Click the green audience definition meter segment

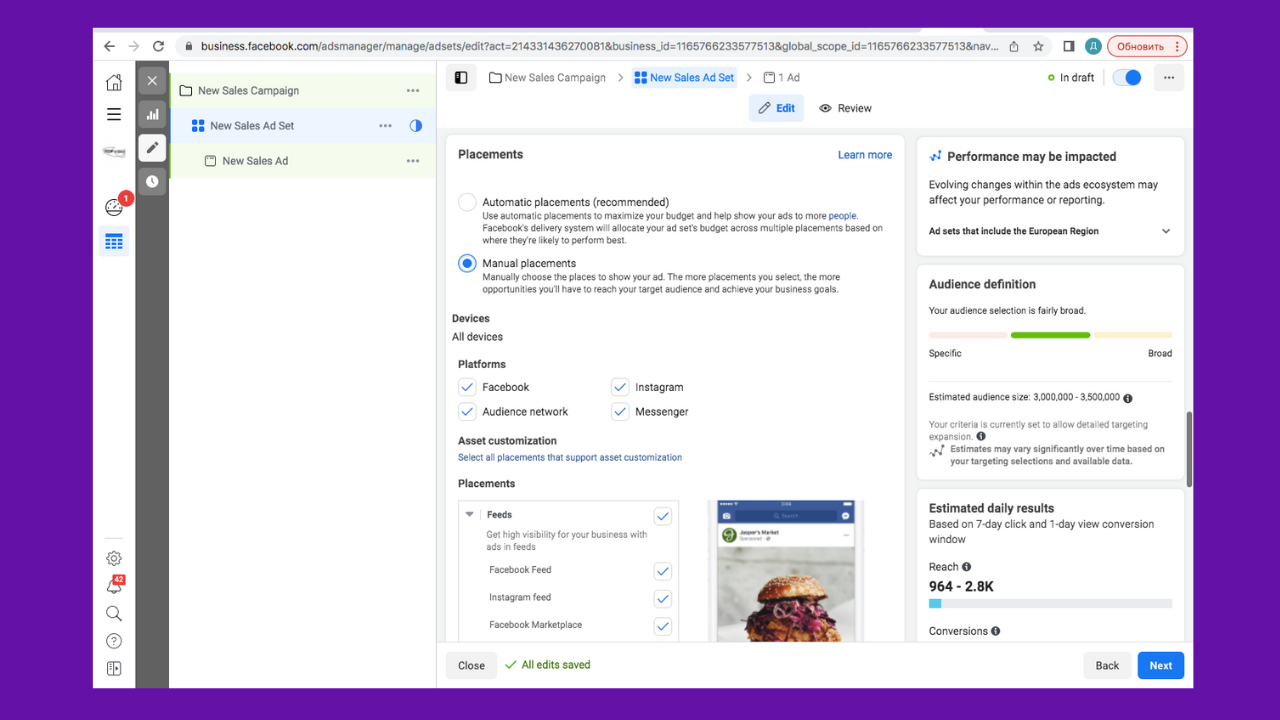[1050, 335]
